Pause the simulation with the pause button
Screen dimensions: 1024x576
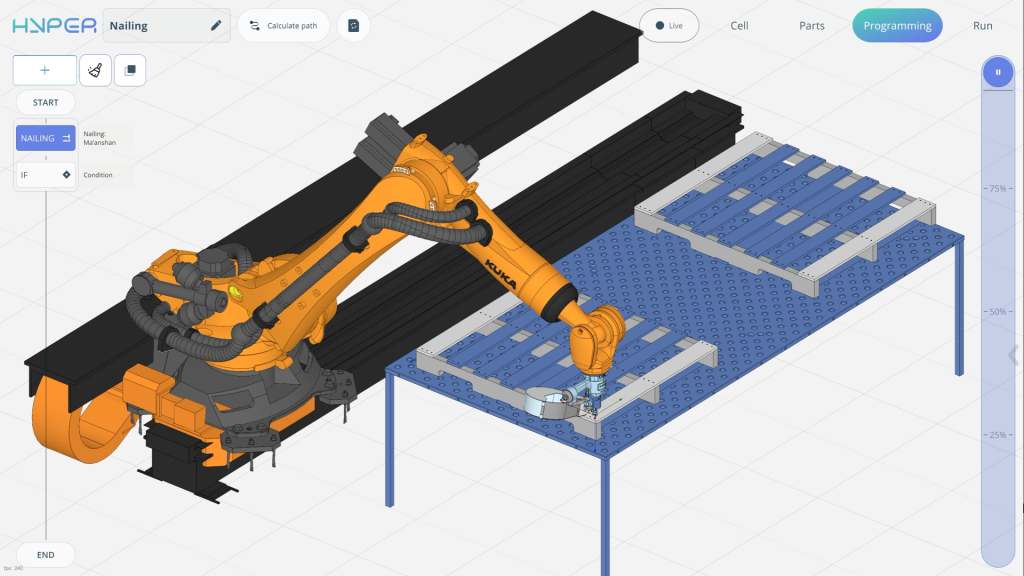(997, 72)
